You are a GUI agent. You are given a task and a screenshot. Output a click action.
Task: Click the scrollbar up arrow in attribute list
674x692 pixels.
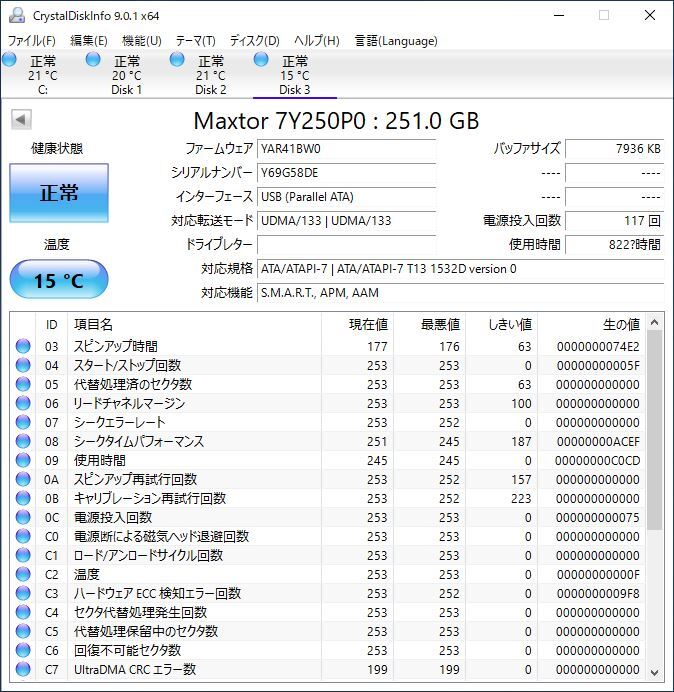[x=655, y=323]
